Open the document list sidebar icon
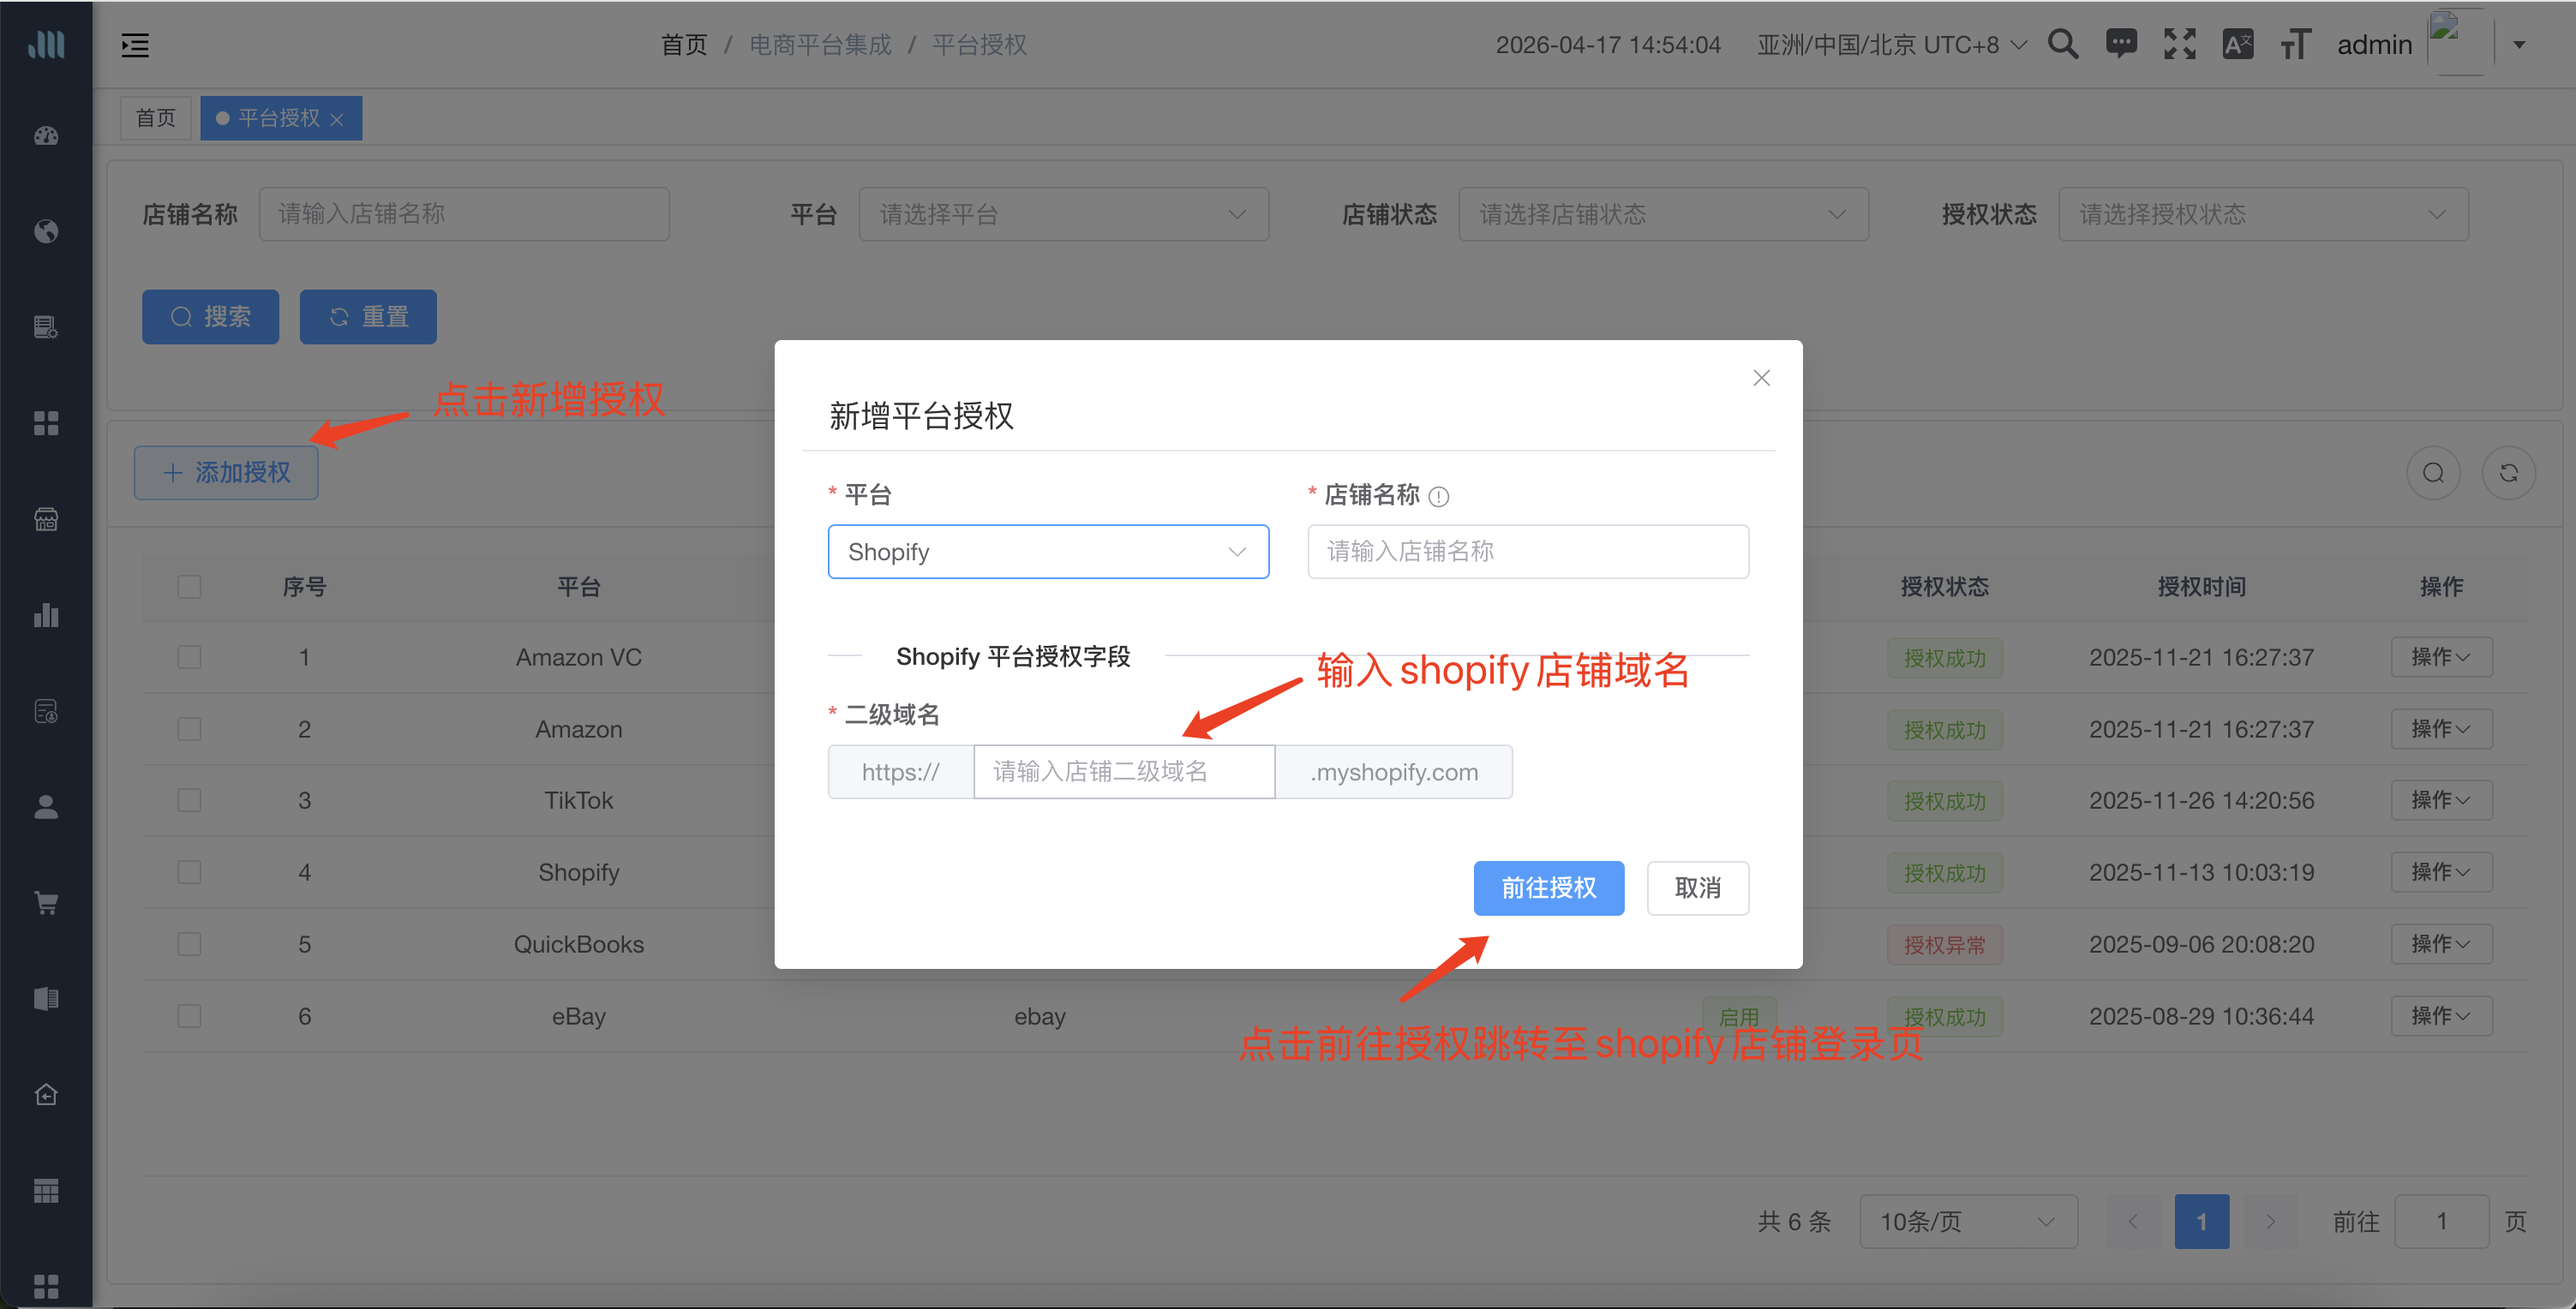This screenshot has width=2576, height=1309. pyautogui.click(x=46, y=327)
